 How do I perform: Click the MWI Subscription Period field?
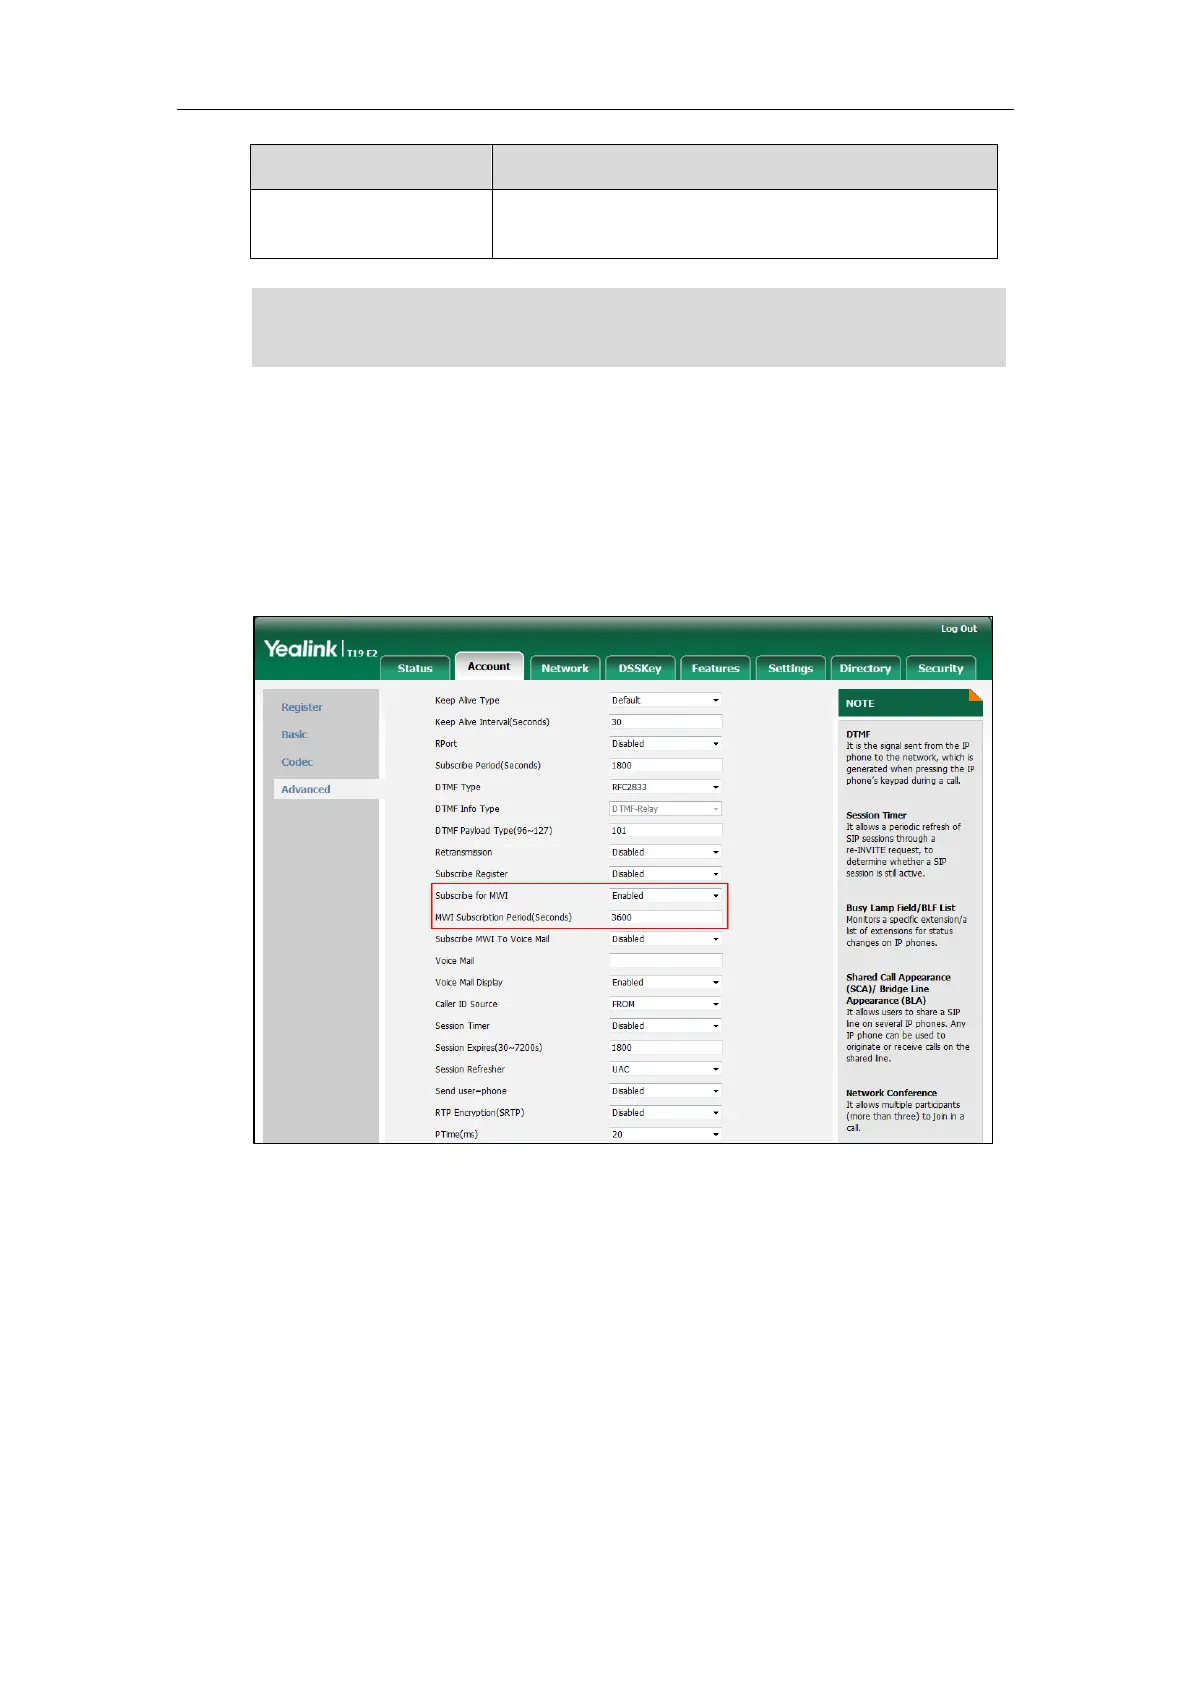click(x=665, y=917)
